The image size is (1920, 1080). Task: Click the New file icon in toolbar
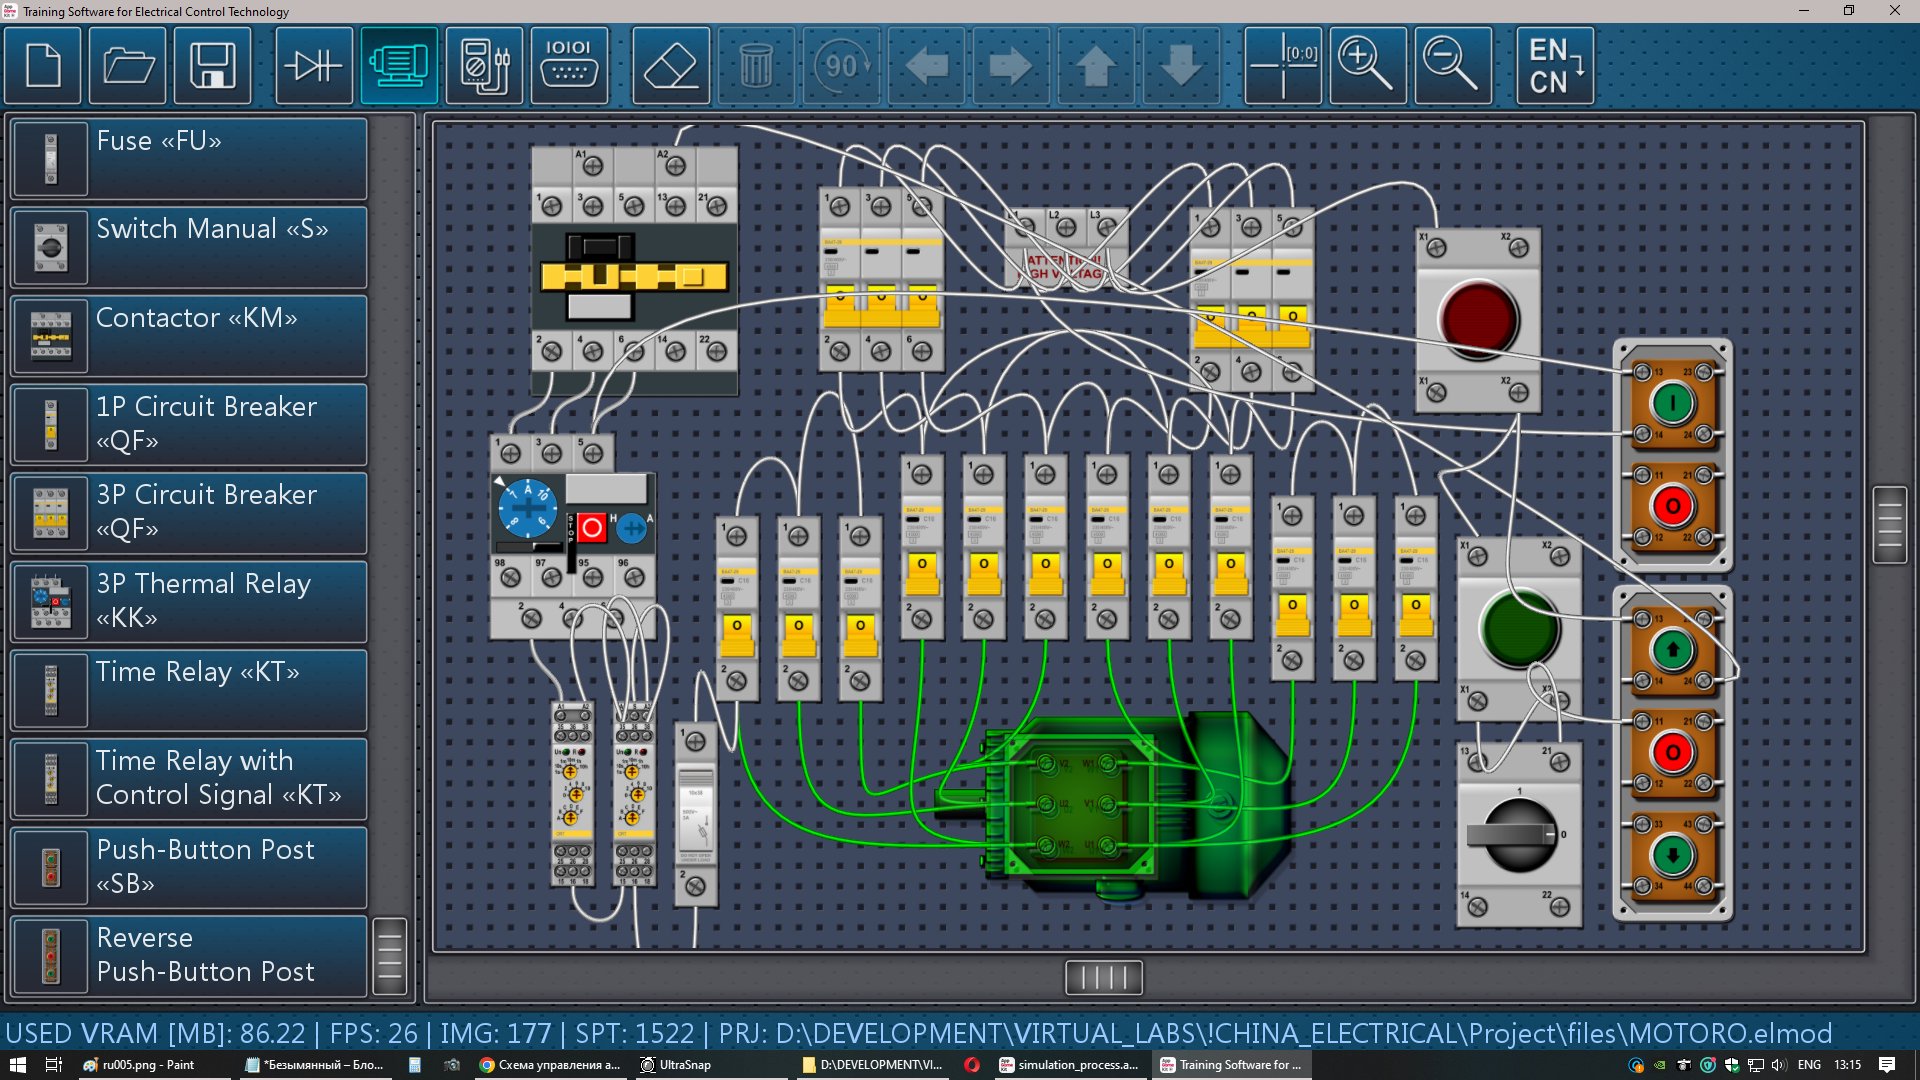tap(43, 67)
